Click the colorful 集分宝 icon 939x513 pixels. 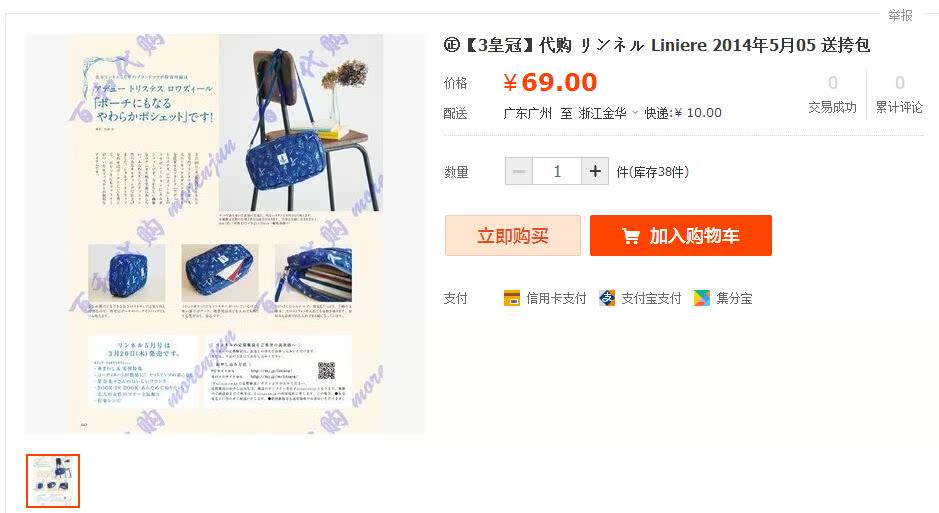pyautogui.click(x=702, y=298)
